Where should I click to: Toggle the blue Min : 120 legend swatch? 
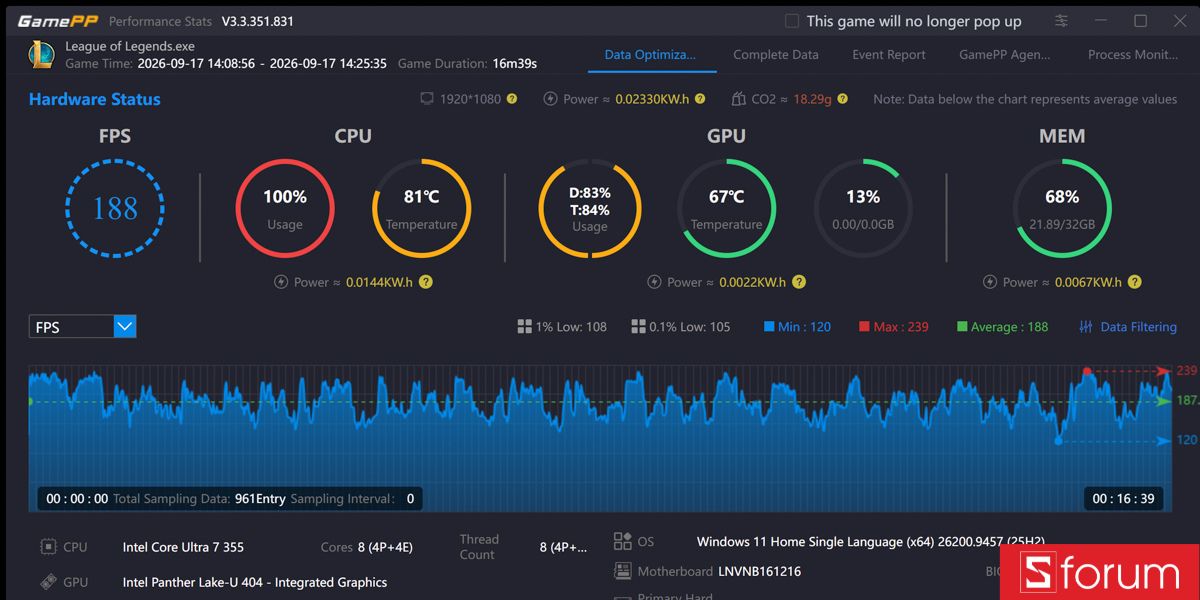(769, 327)
